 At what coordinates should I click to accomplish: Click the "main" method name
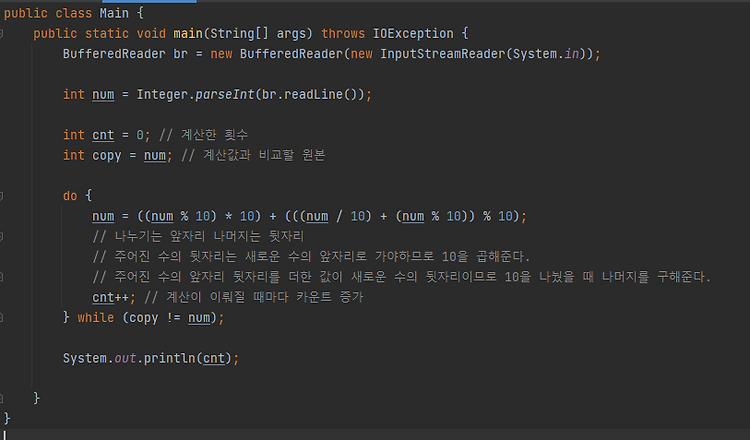(x=188, y=33)
